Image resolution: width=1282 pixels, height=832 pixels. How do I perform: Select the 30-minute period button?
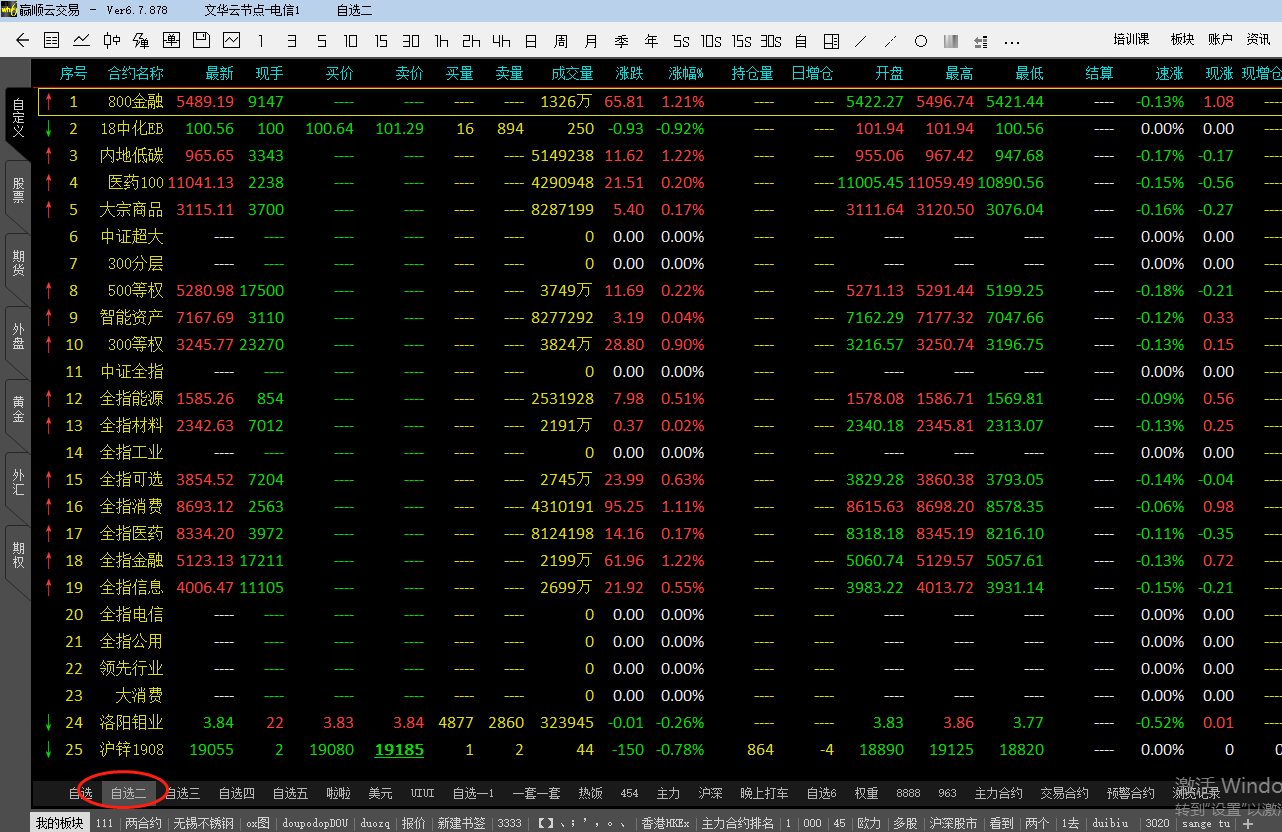[x=411, y=41]
